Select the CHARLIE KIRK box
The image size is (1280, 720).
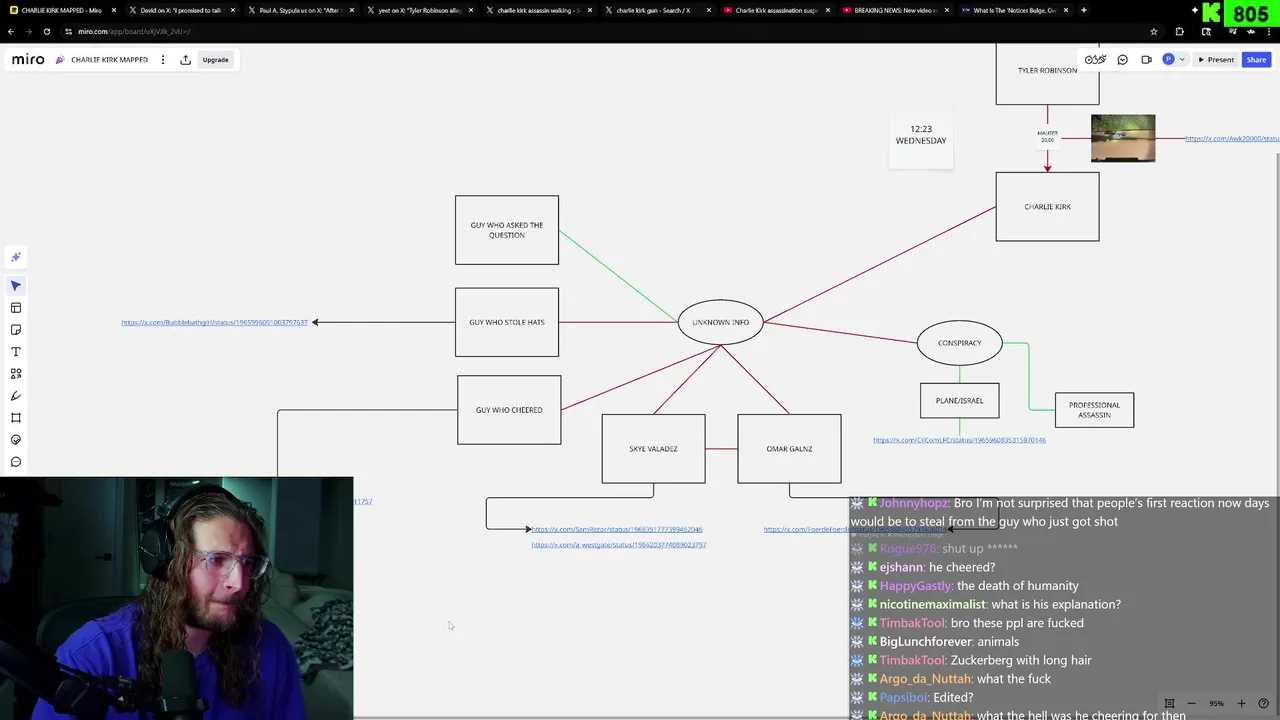coord(1047,207)
